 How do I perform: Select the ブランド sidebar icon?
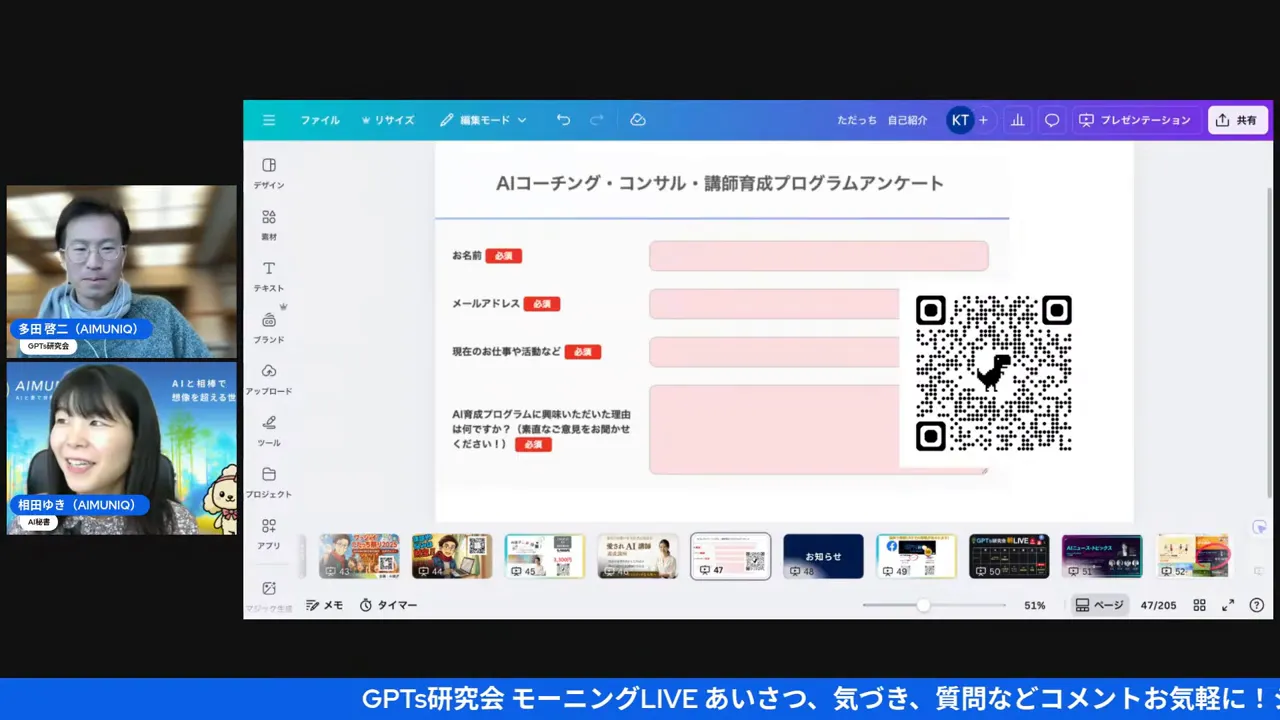(268, 325)
